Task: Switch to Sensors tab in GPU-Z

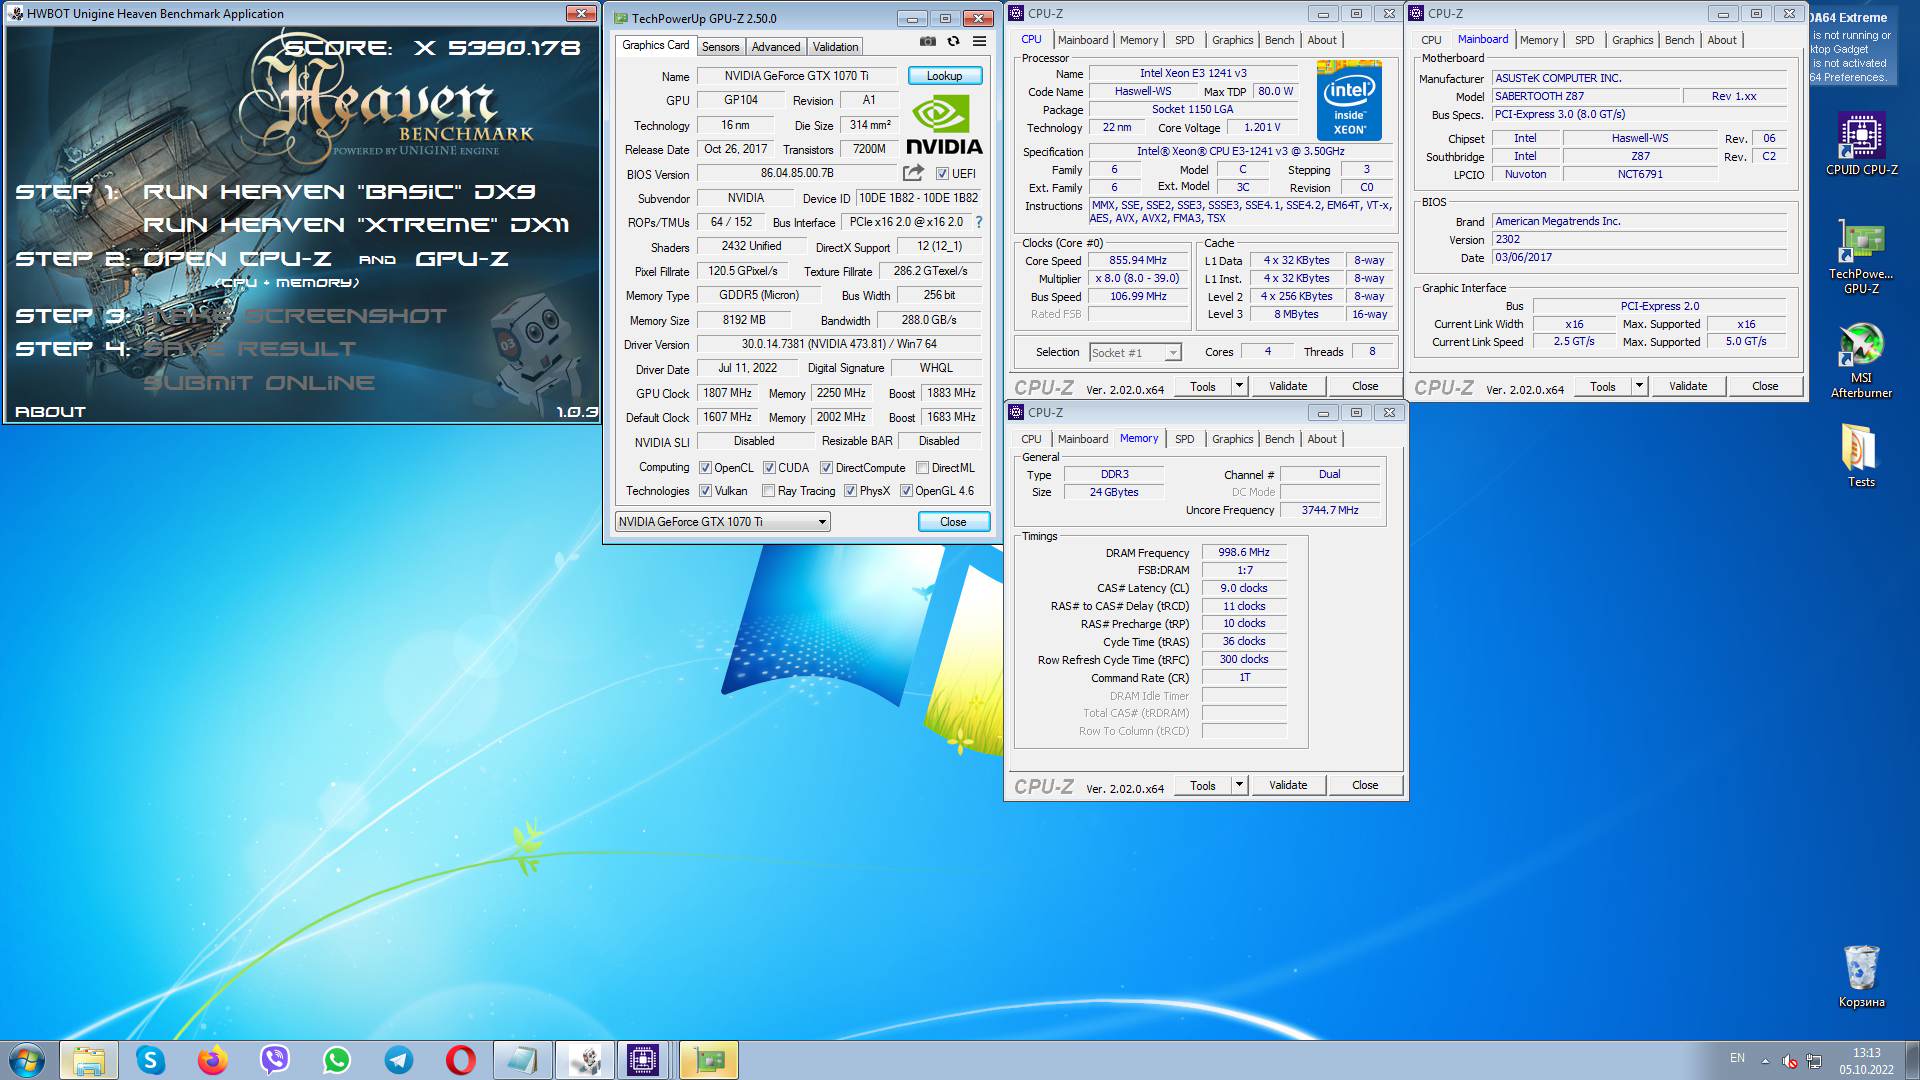Action: [x=720, y=47]
